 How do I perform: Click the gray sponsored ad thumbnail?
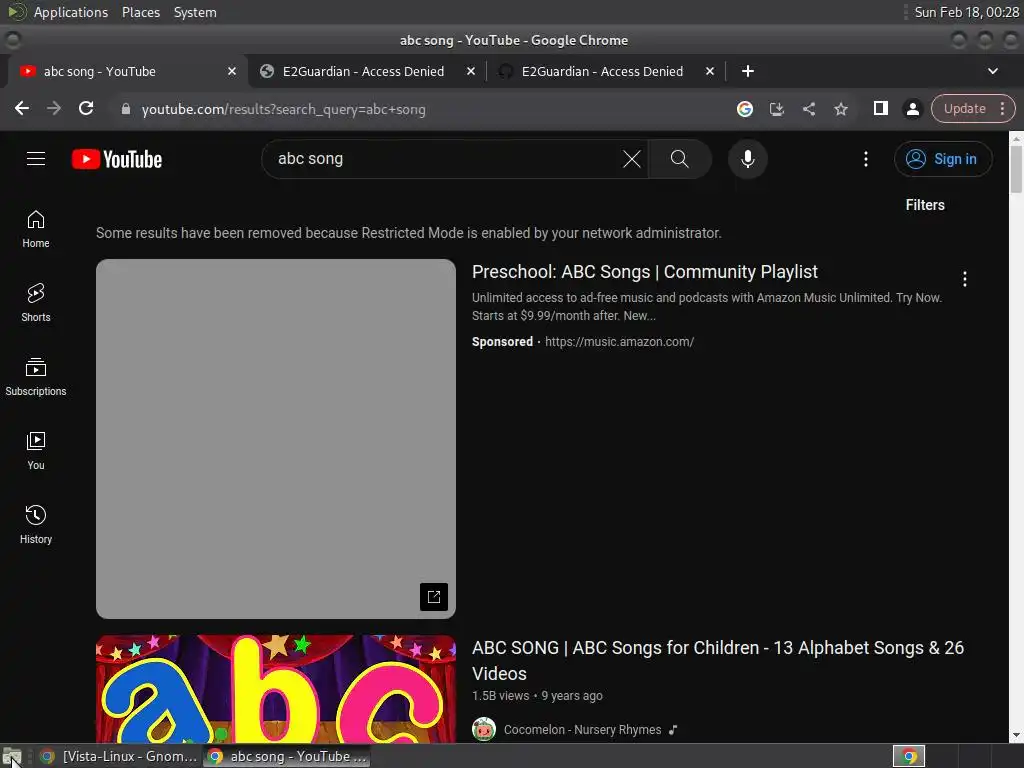(x=276, y=439)
